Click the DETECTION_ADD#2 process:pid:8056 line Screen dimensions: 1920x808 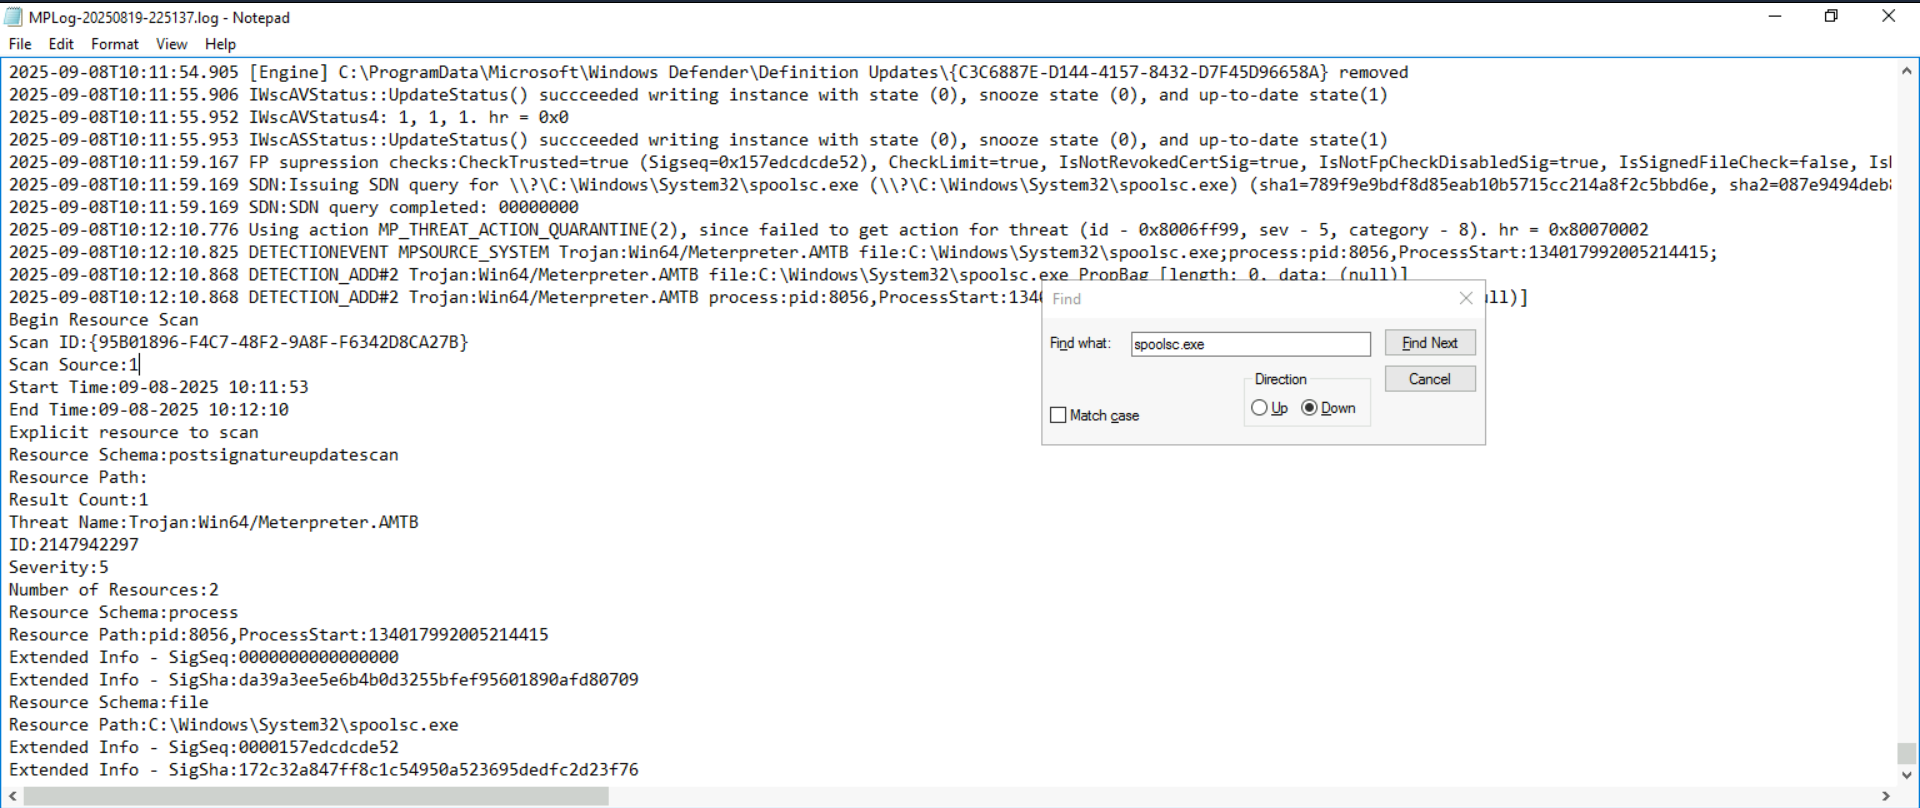[525, 297]
